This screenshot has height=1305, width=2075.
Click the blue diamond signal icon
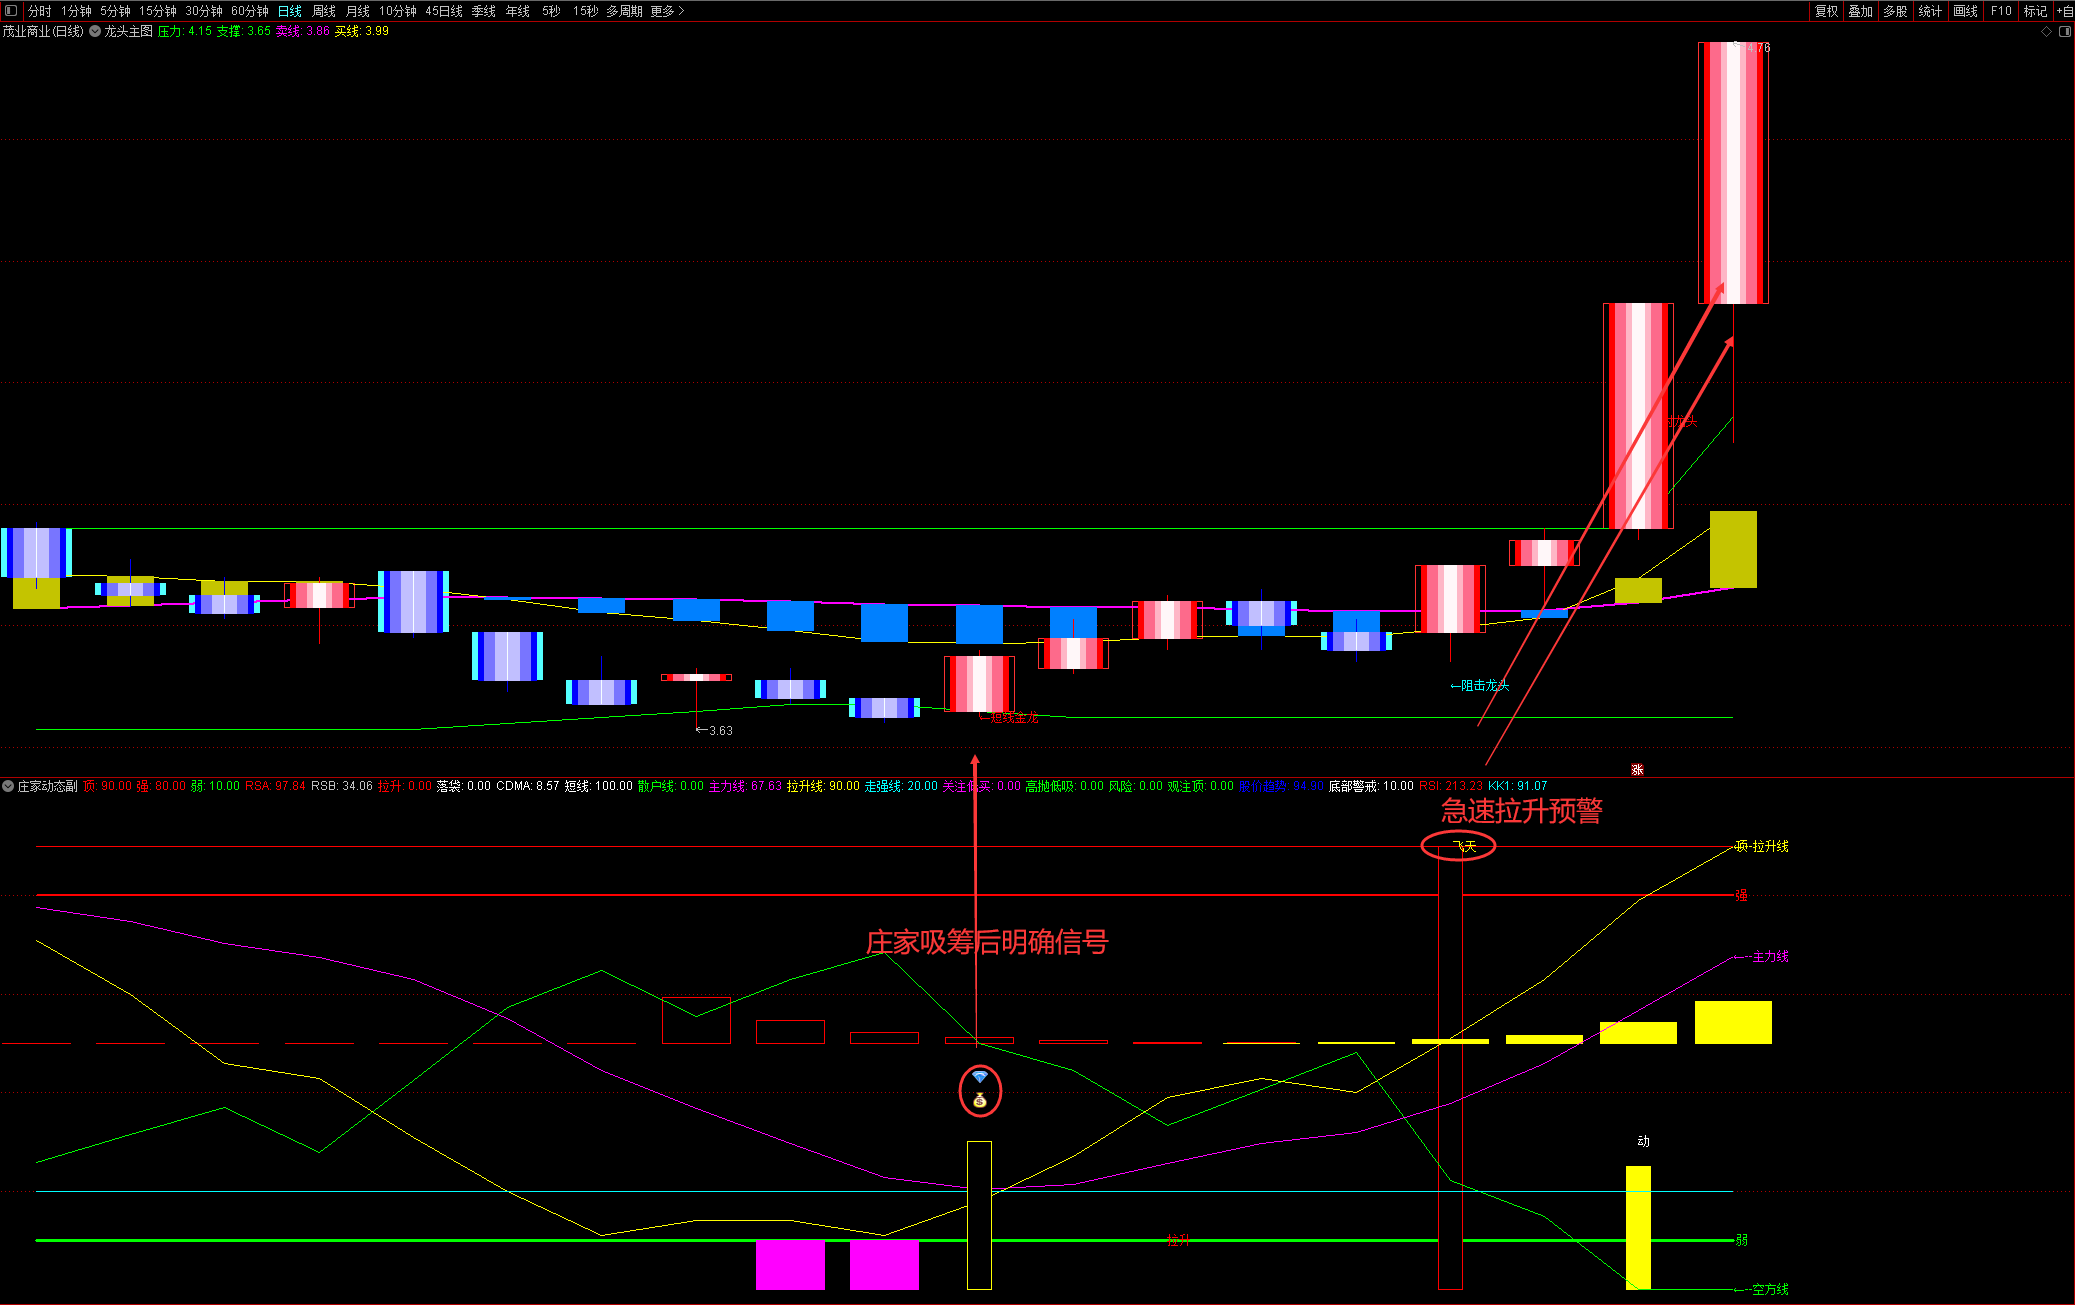pos(980,1077)
